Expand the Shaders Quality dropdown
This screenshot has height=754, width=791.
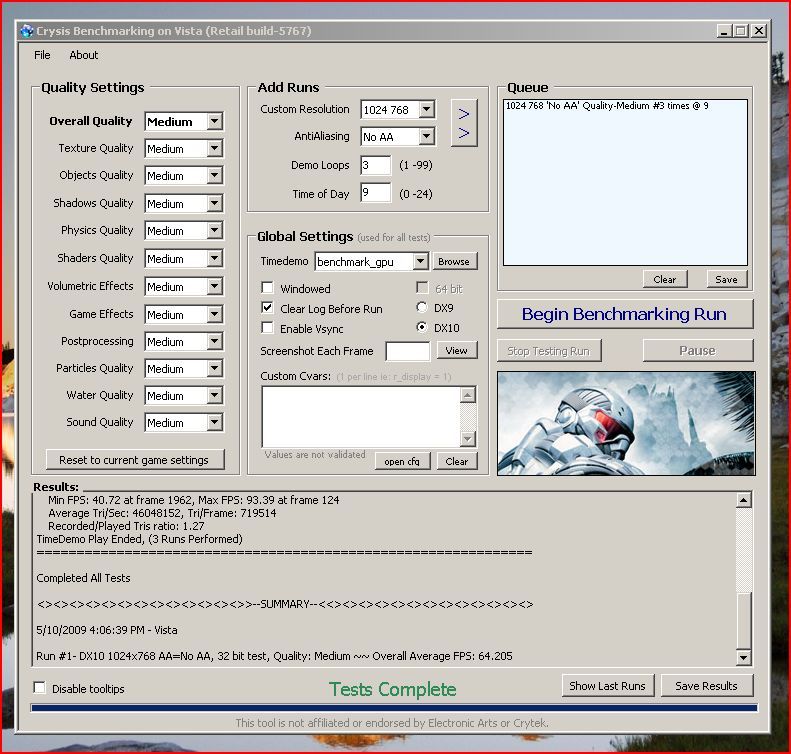click(x=214, y=259)
